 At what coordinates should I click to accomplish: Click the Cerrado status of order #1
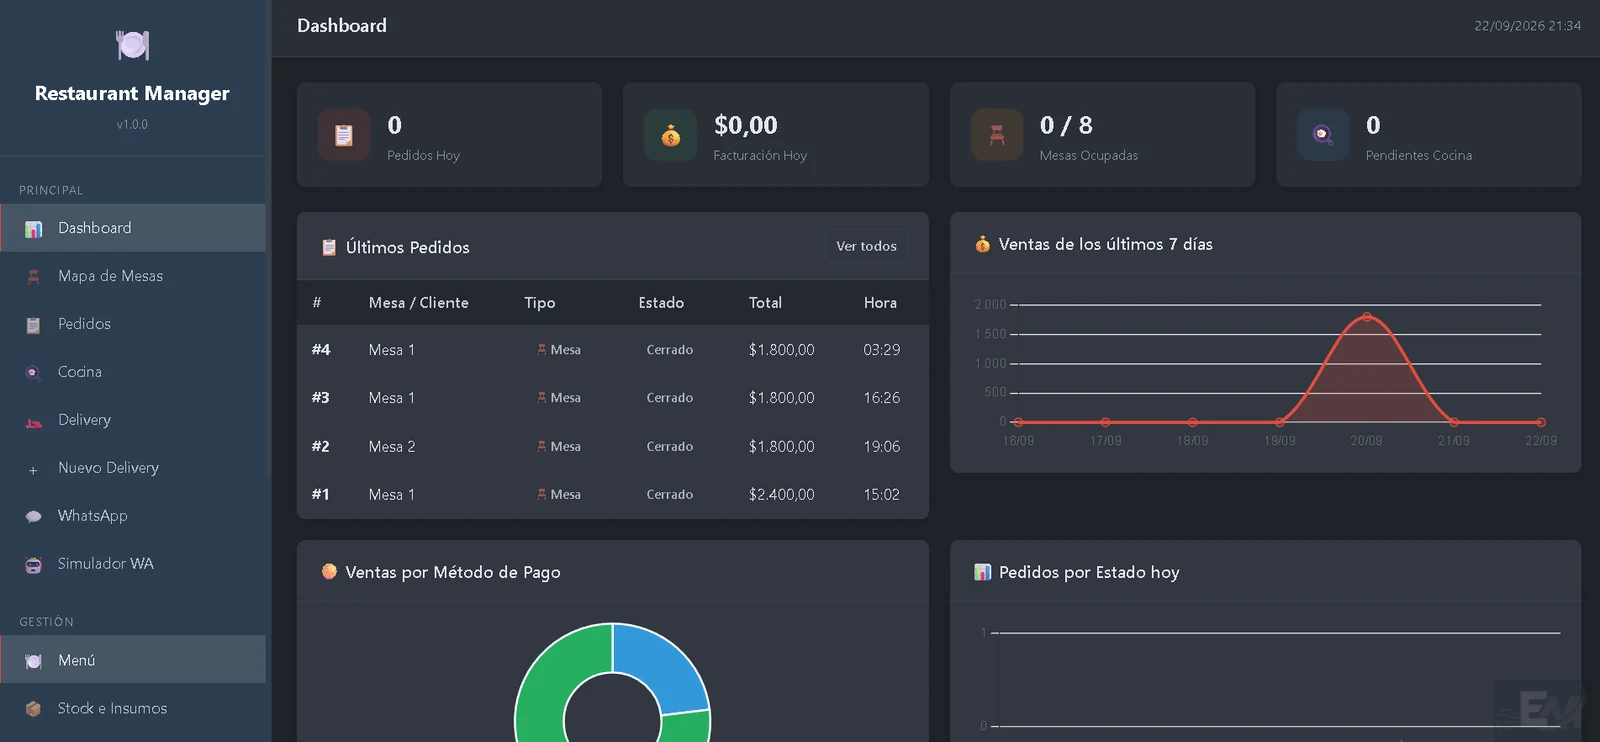click(x=670, y=495)
